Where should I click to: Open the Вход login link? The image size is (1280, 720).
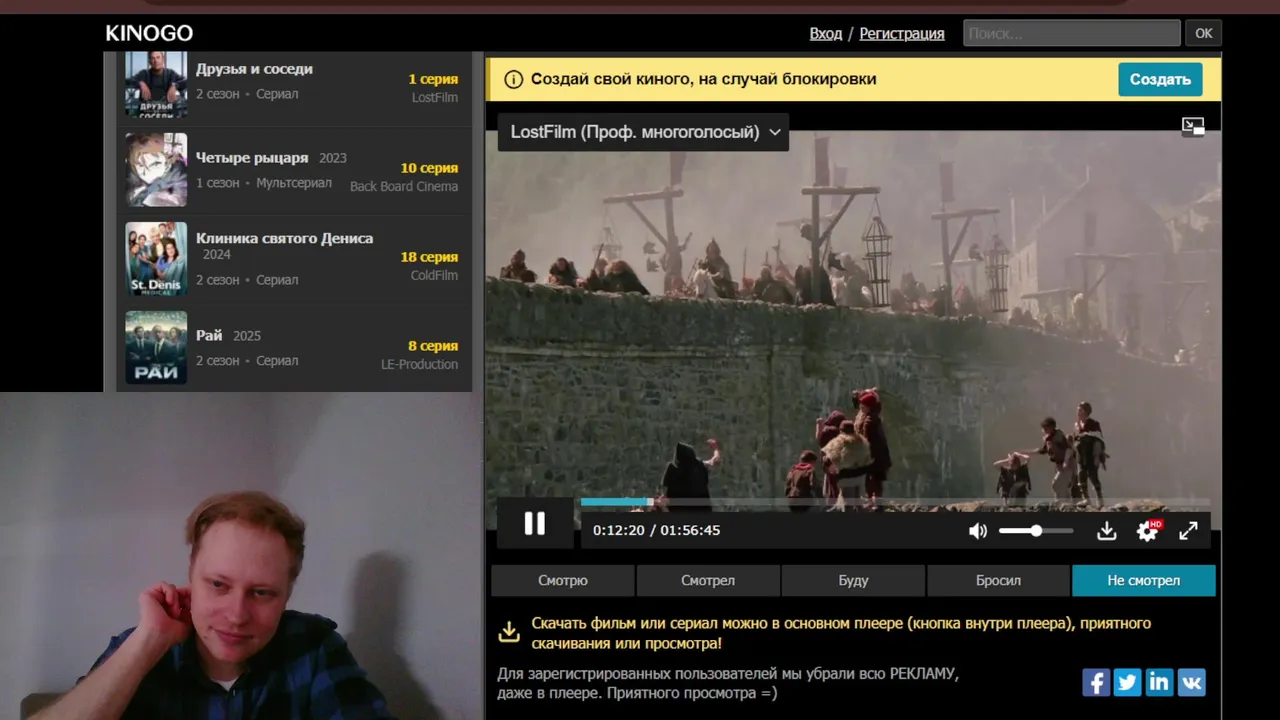point(826,33)
